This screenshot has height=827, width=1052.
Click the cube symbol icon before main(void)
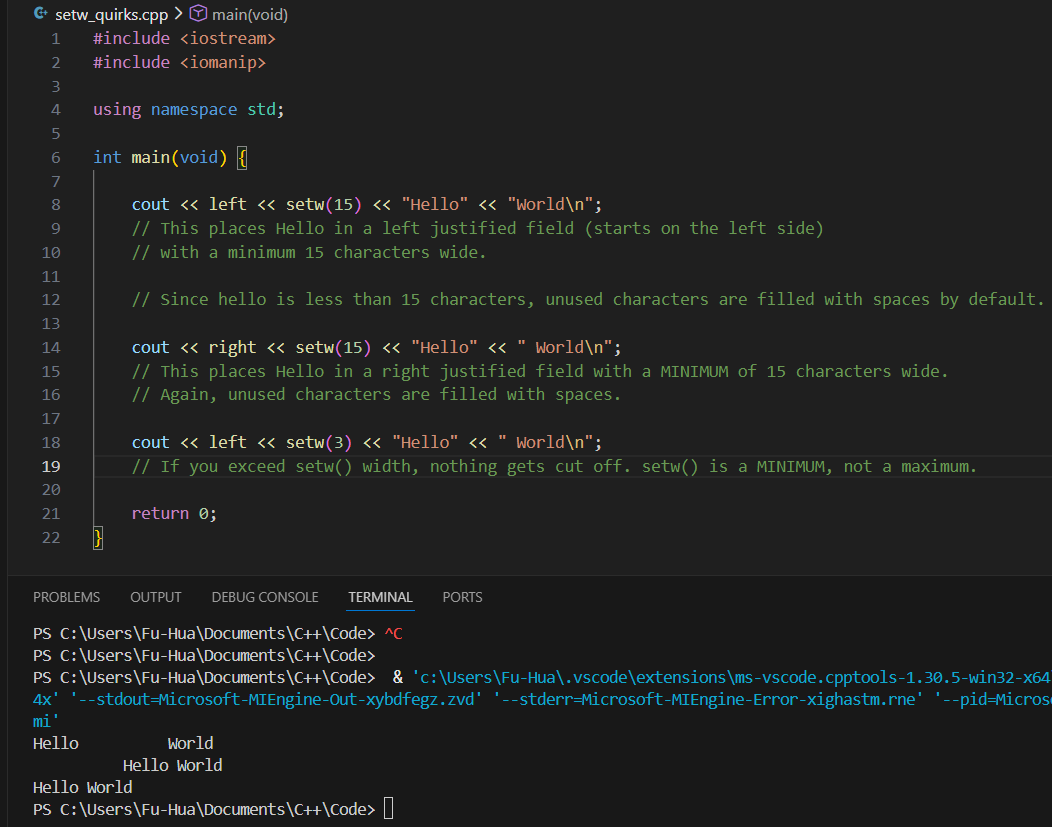[198, 14]
